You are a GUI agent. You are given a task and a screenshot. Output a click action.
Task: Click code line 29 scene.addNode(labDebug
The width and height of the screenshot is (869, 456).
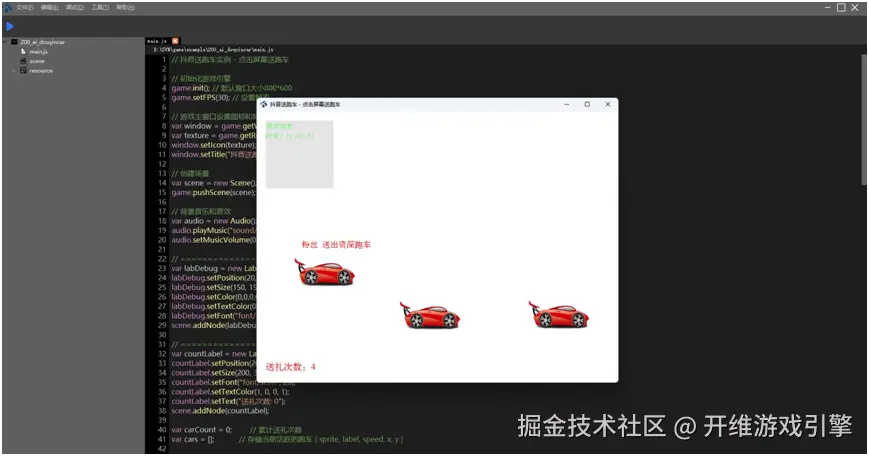(213, 325)
